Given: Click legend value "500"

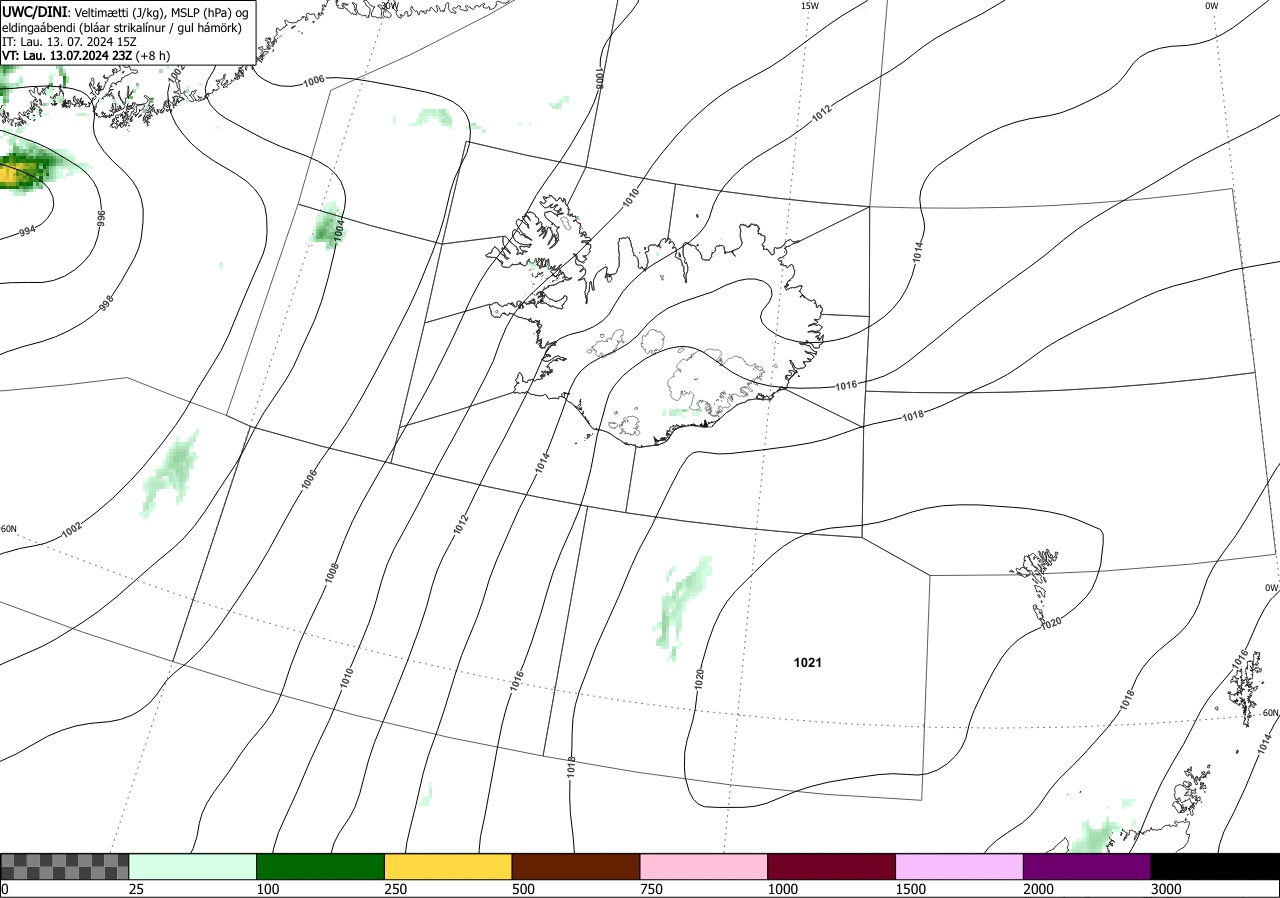Looking at the screenshot, I should click(x=523, y=889).
